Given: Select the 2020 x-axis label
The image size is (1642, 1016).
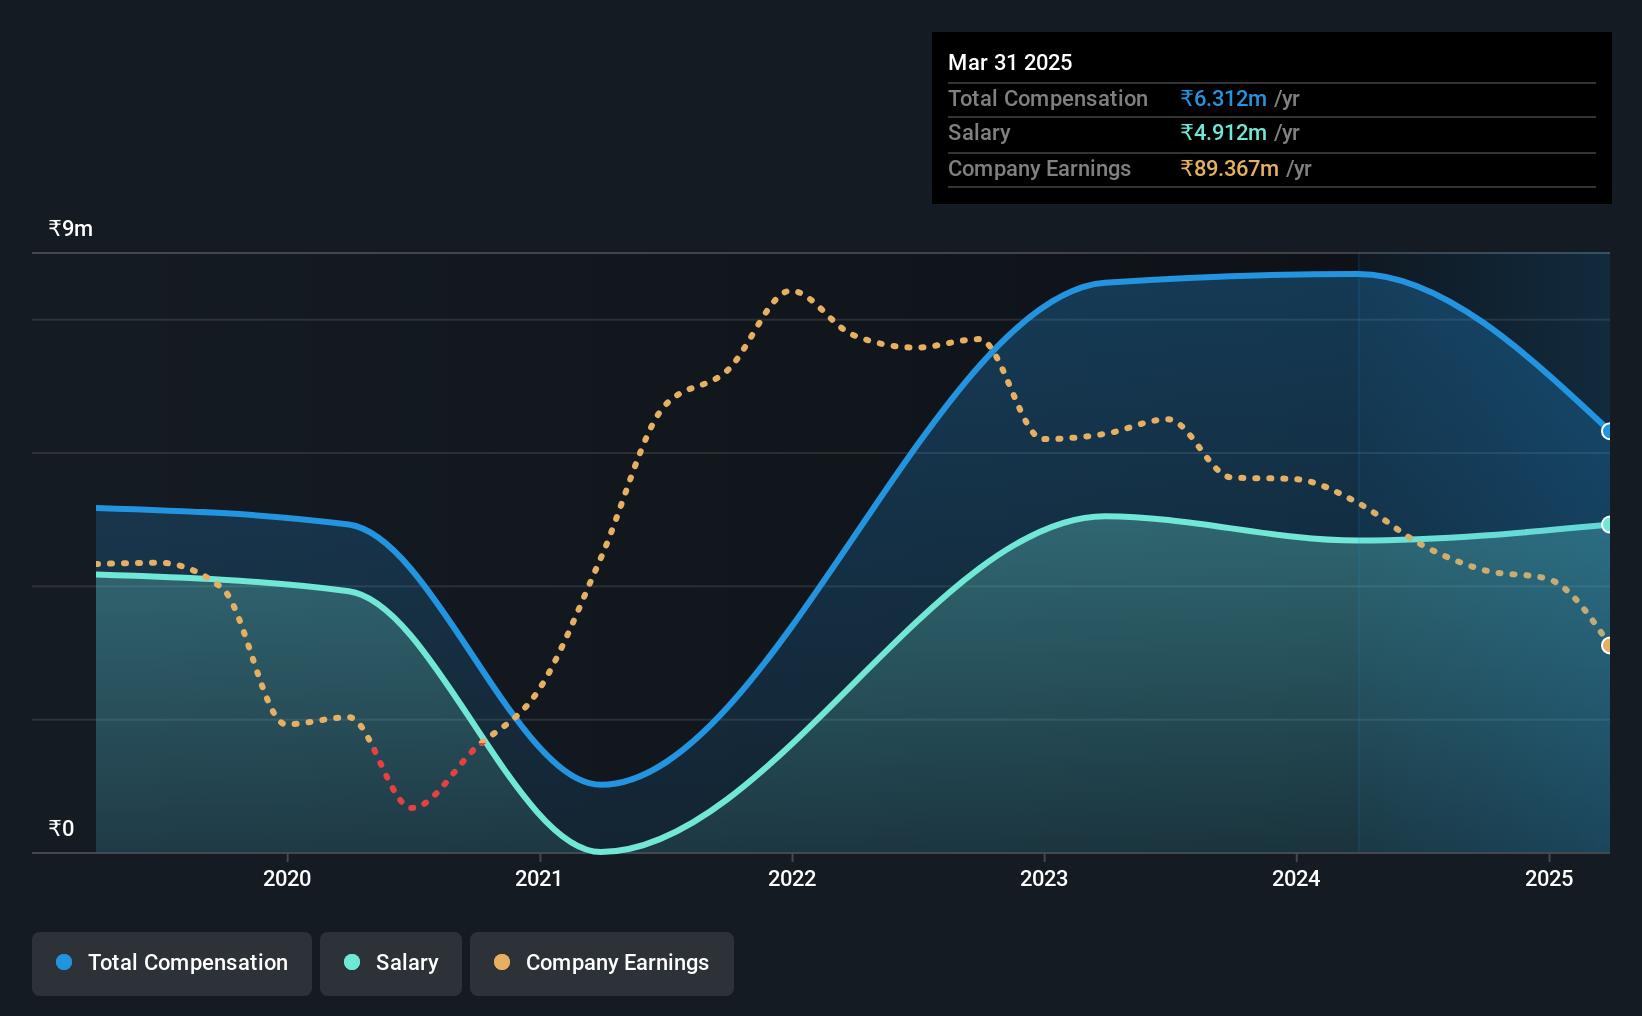Looking at the screenshot, I should tap(287, 878).
